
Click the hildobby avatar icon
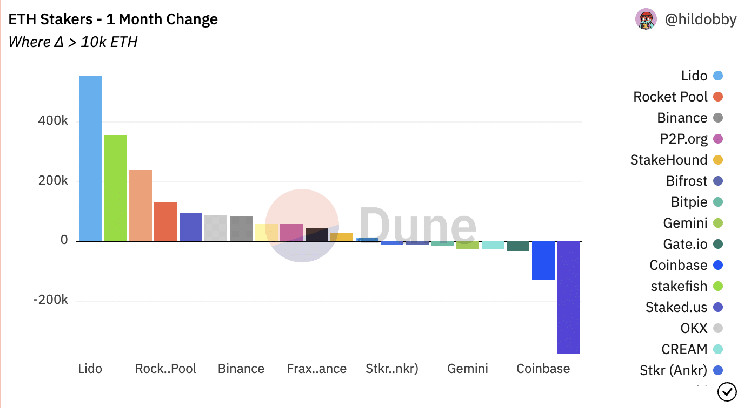647,19
